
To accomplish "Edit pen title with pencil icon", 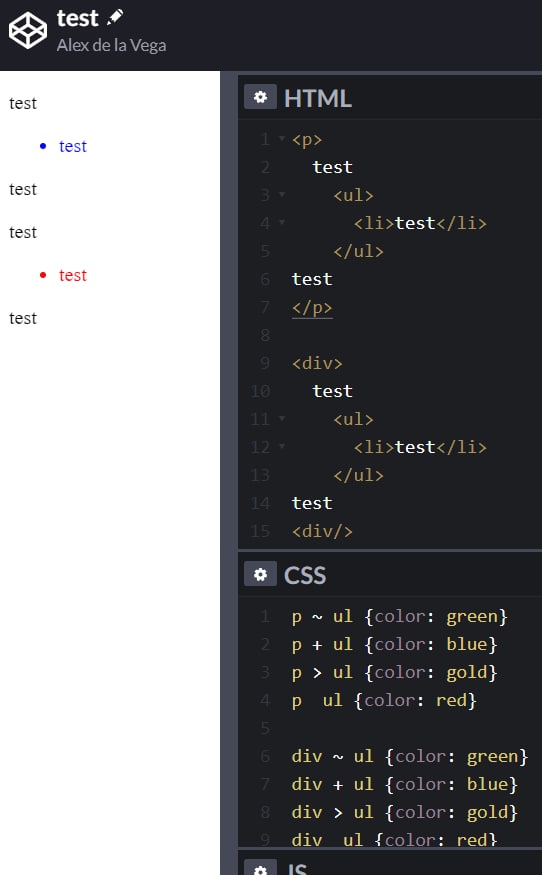I will (115, 17).
